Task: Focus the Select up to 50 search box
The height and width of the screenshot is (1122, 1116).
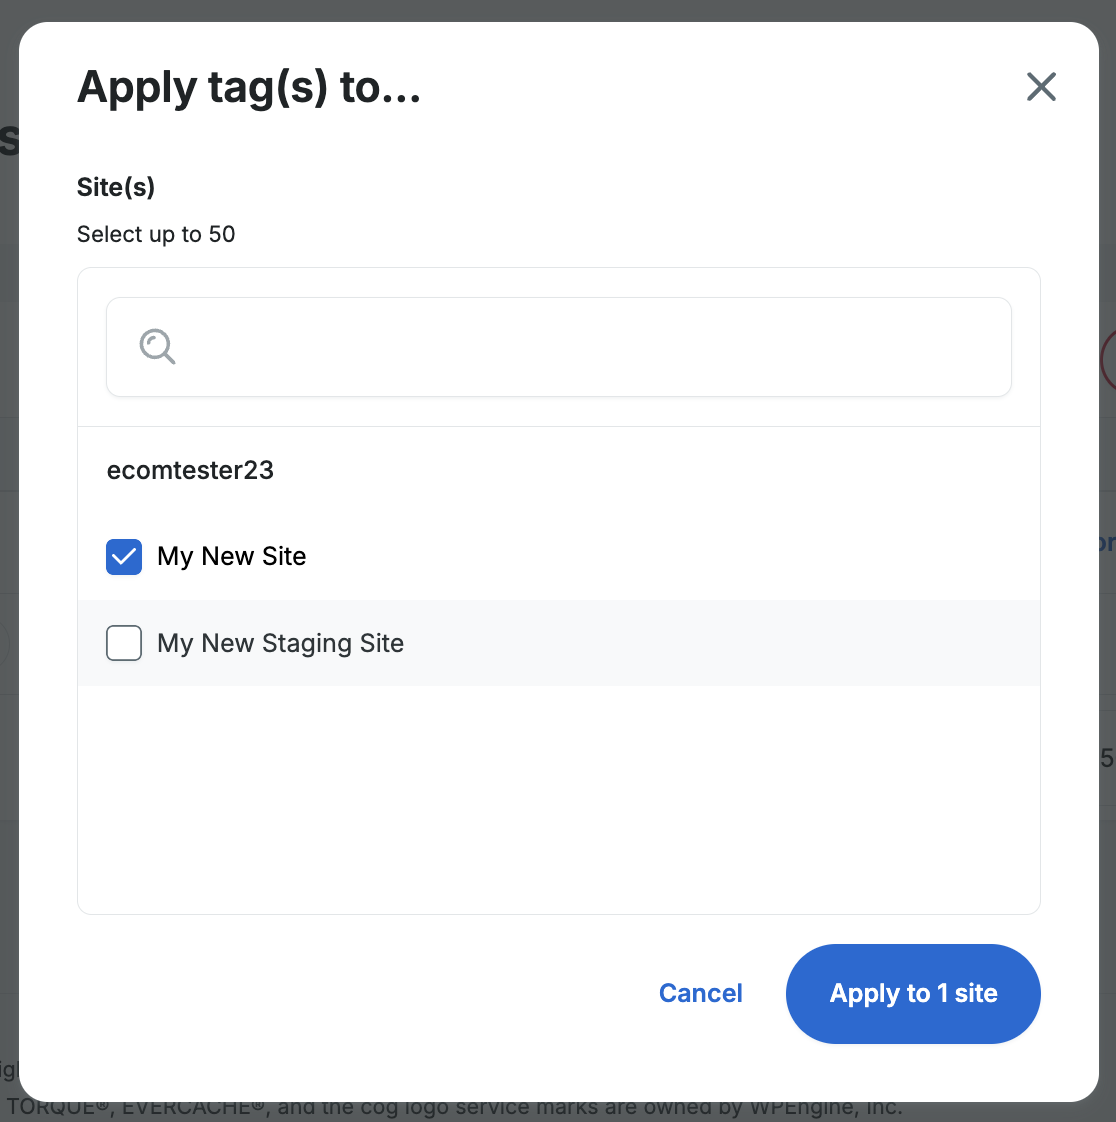Action: [559, 347]
